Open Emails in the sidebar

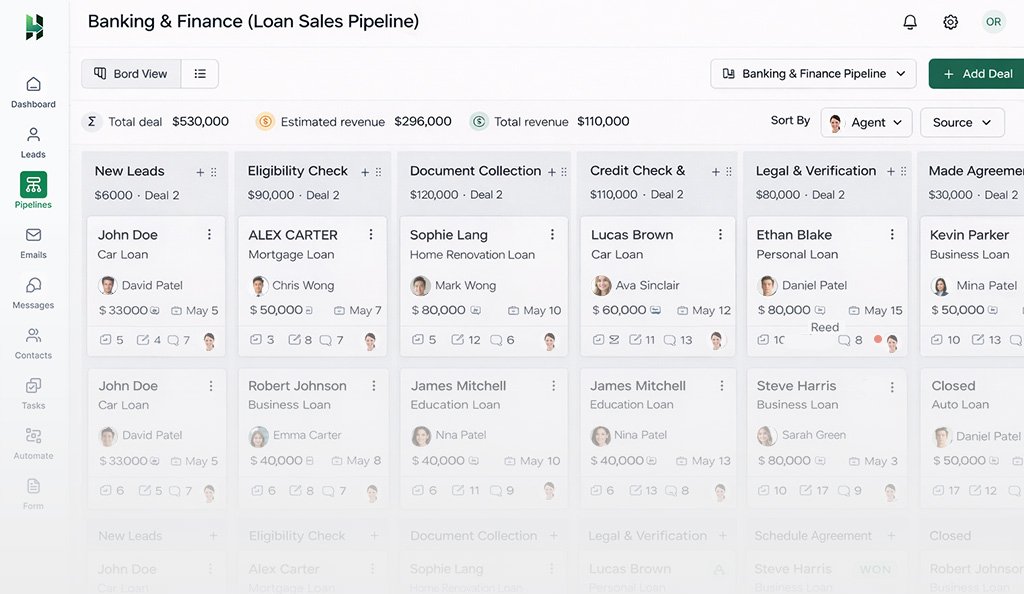coord(33,242)
